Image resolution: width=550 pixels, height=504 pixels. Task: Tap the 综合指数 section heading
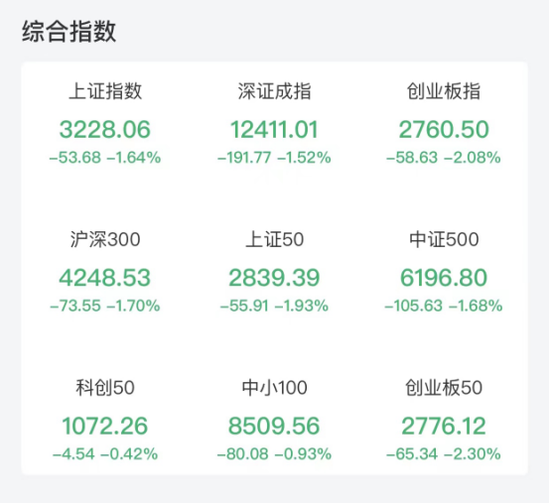(x=69, y=32)
